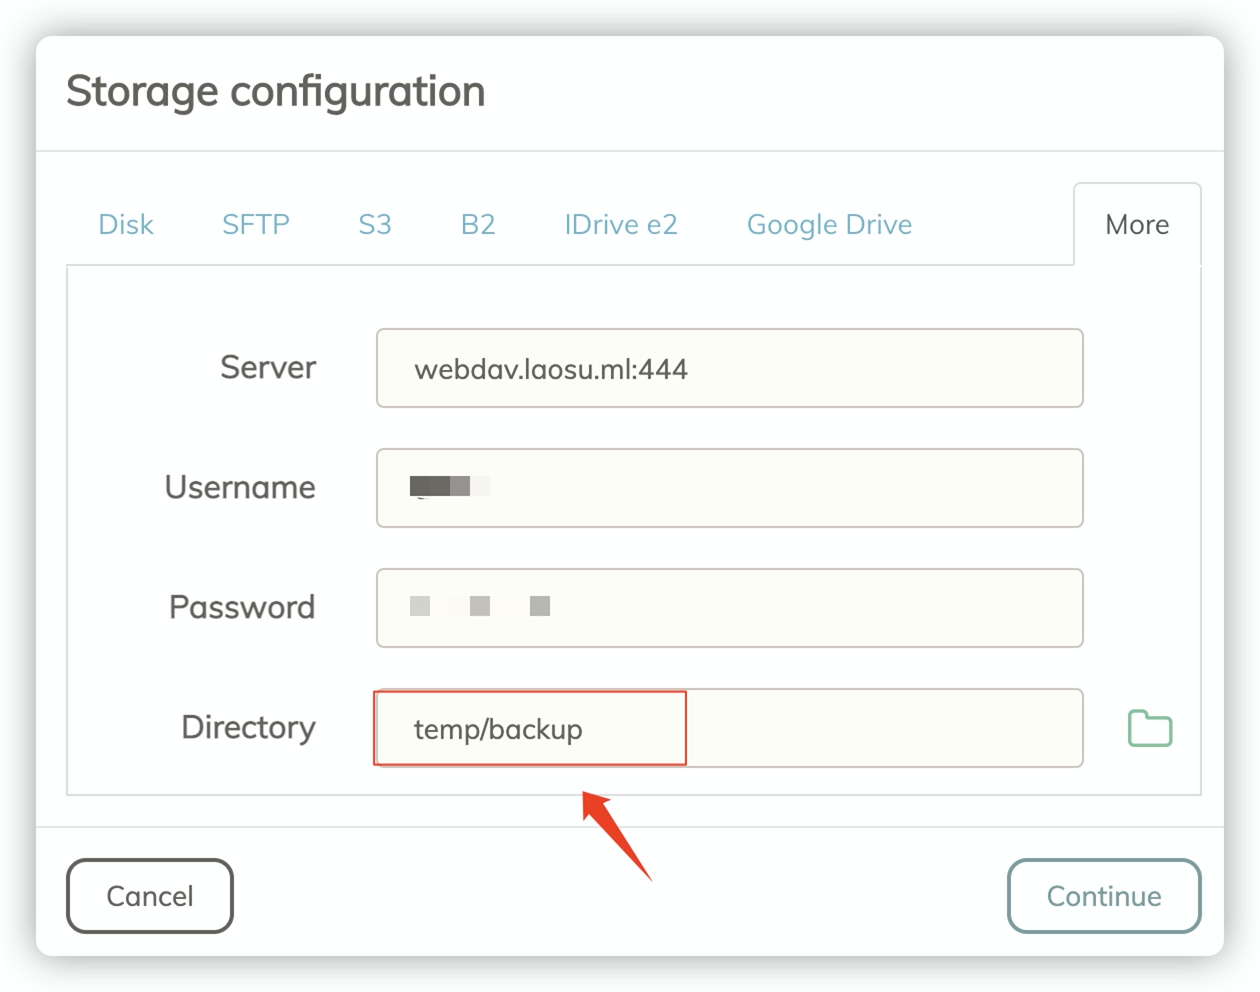Click the More tab
The width and height of the screenshot is (1260, 992).
pos(1137,225)
